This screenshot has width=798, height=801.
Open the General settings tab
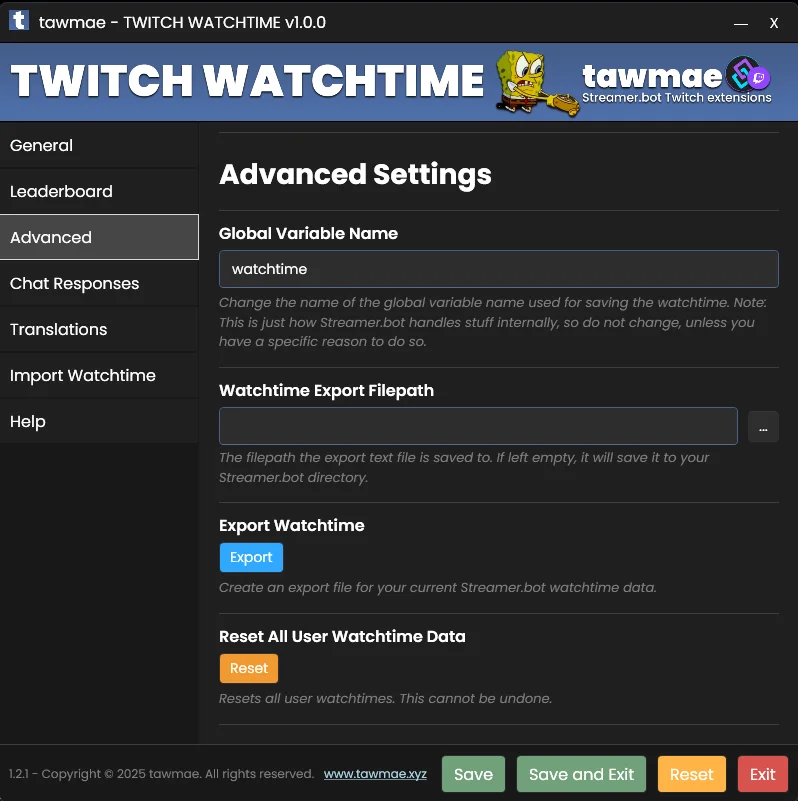point(99,146)
